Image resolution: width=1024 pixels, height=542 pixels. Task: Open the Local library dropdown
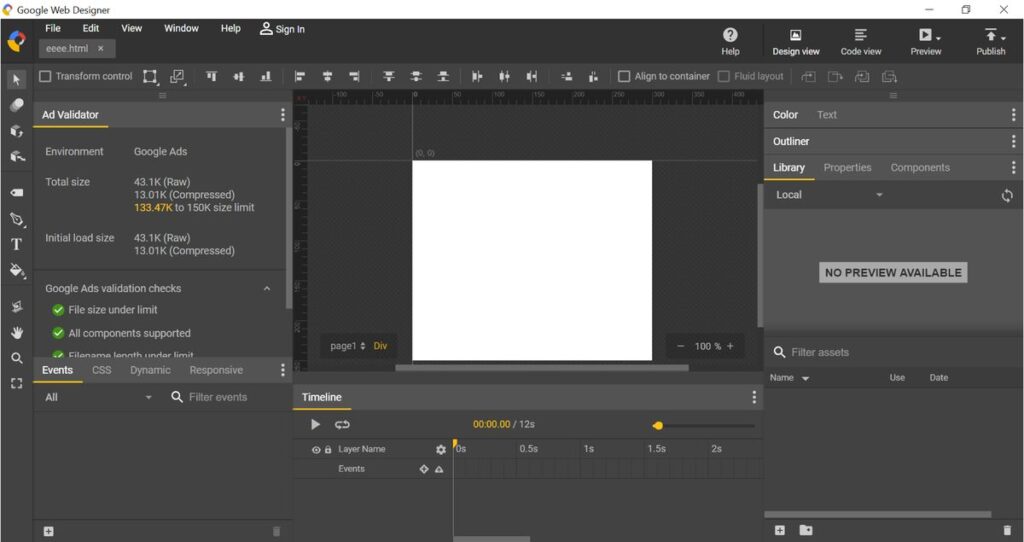(x=829, y=195)
